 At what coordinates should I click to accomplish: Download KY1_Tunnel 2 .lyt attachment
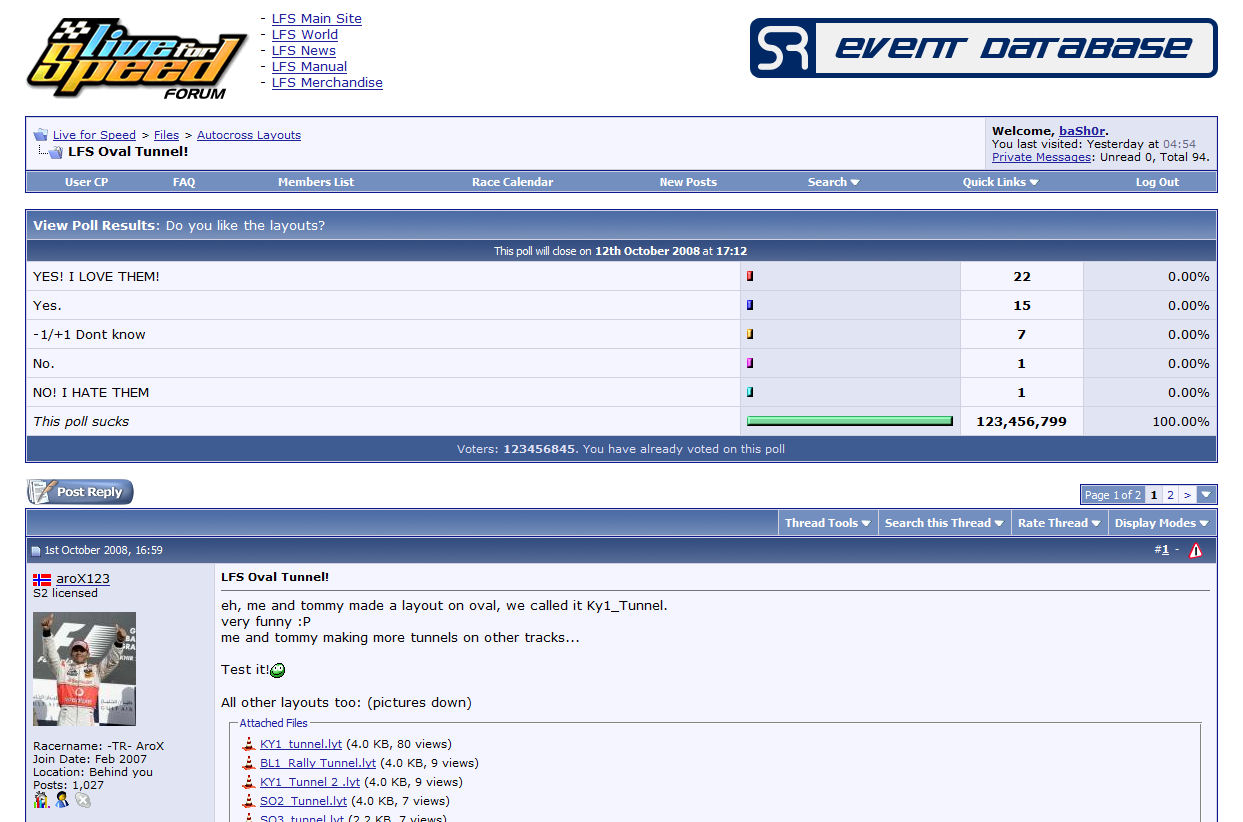point(310,782)
